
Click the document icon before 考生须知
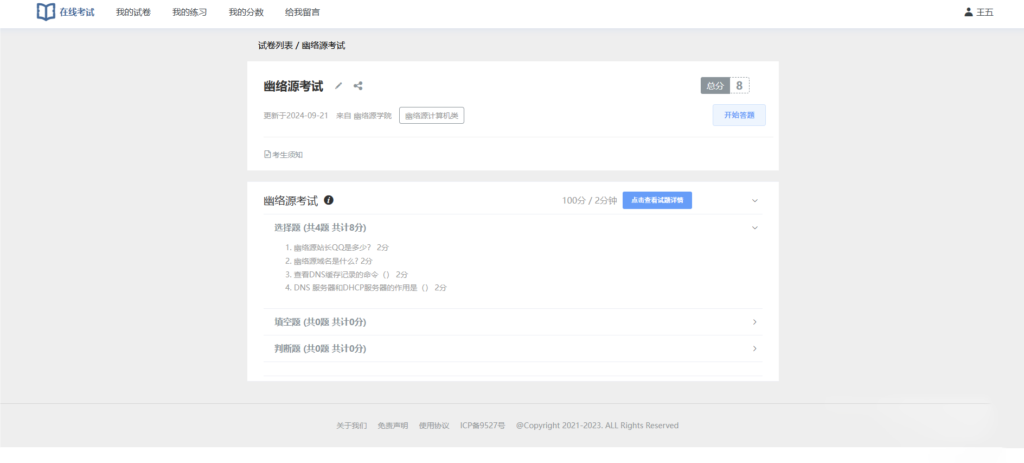(267, 155)
